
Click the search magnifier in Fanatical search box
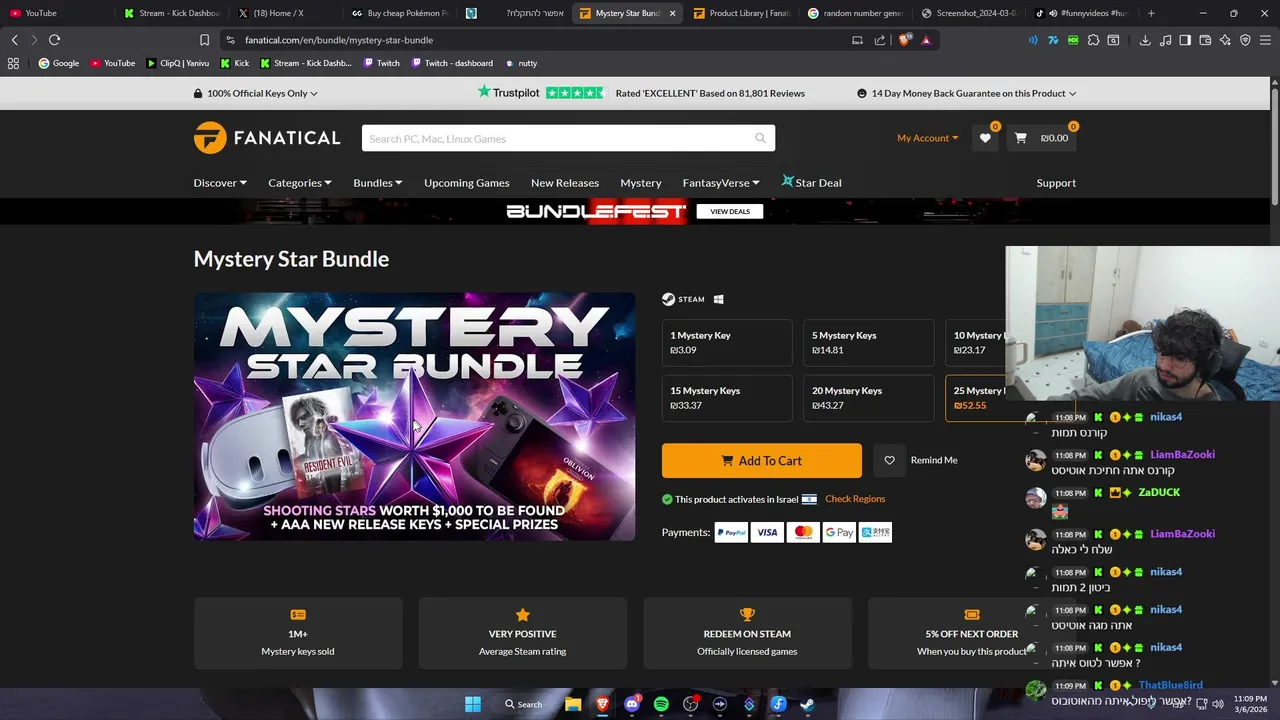761,138
